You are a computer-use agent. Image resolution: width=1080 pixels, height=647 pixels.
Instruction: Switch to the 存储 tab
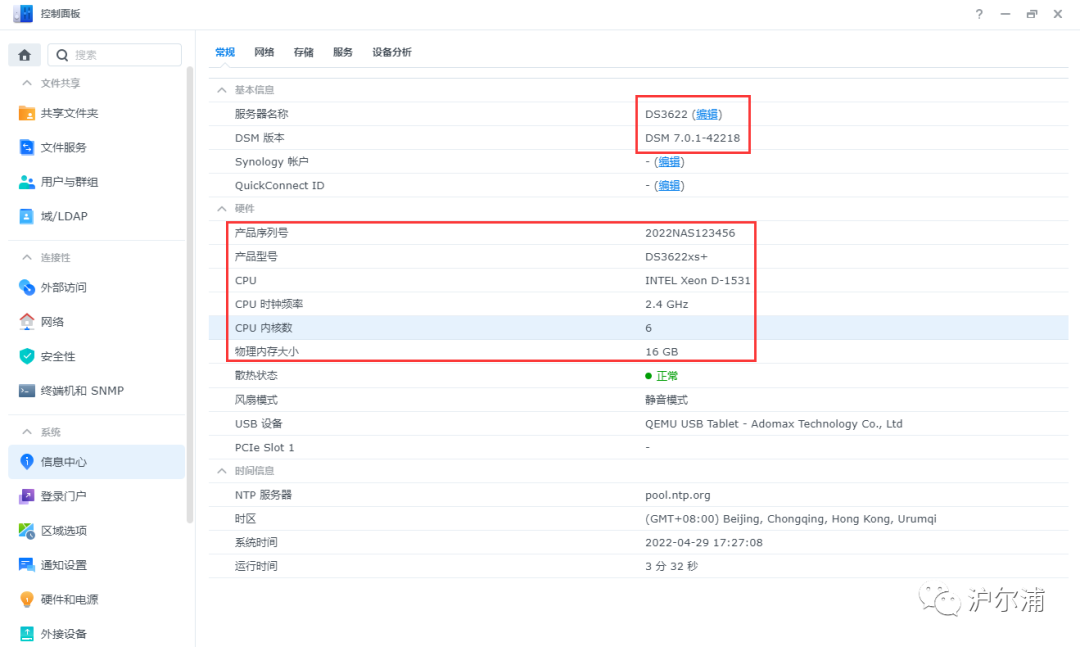point(304,51)
